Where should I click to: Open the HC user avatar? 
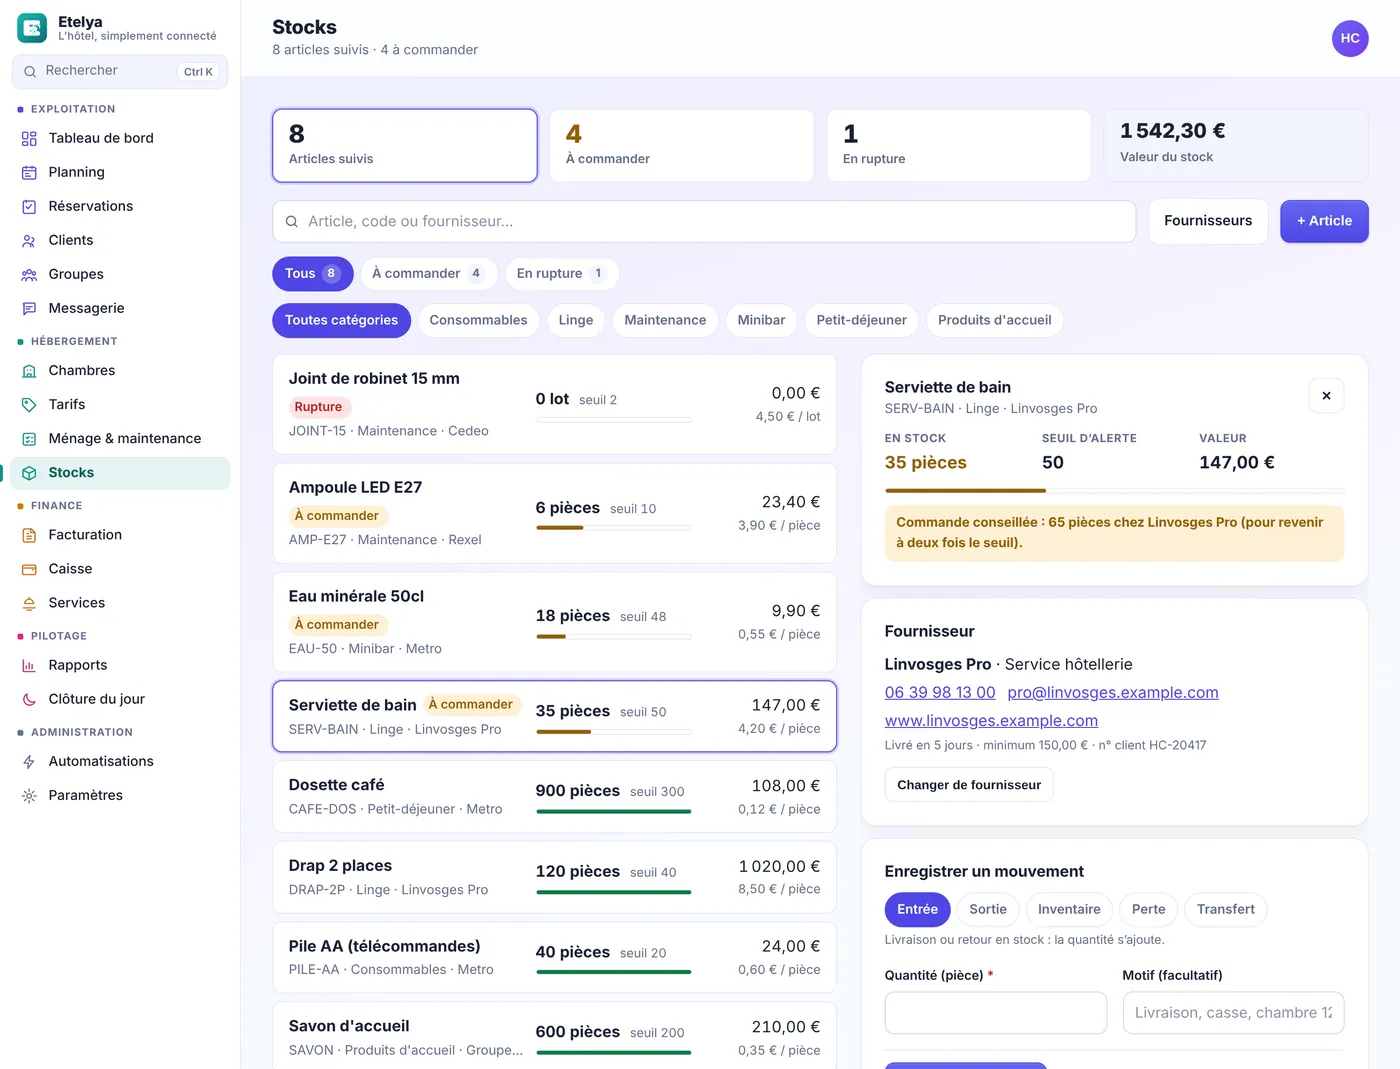click(1350, 39)
